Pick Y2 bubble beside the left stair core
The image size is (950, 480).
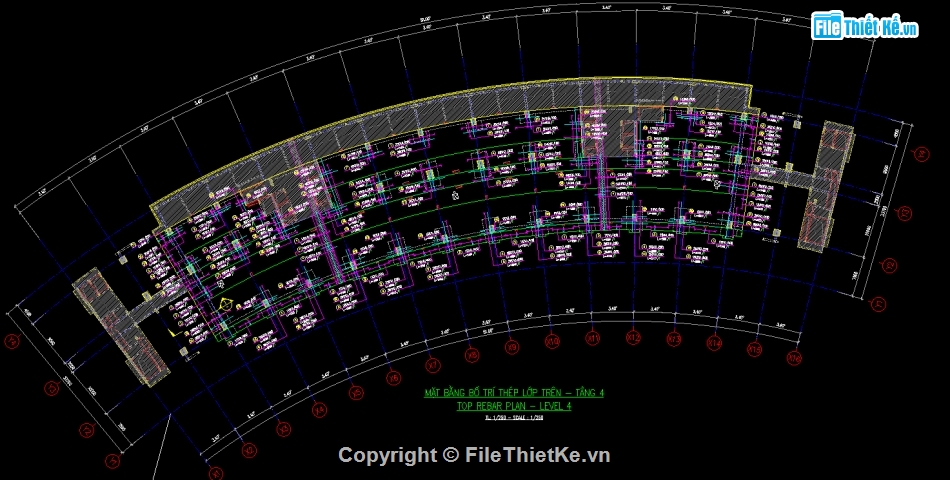pos(88,430)
